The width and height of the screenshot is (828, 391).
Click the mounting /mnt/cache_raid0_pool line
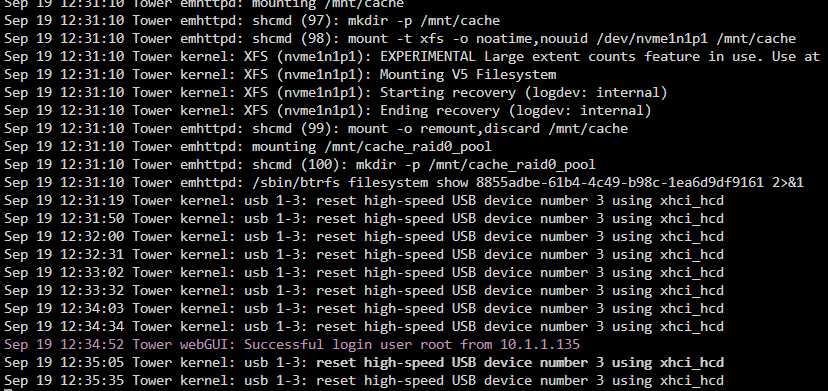tap(248, 146)
